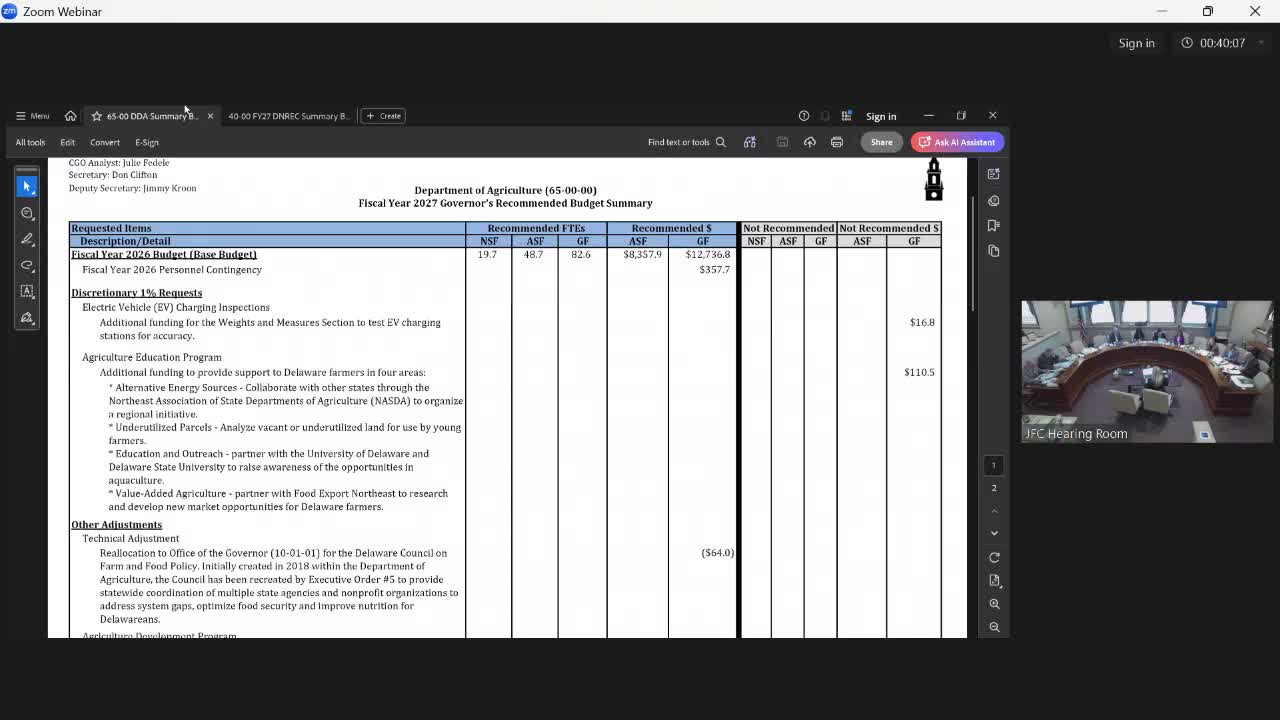
Task: Open the bookmarks panel icon
Action: [x=994, y=226]
